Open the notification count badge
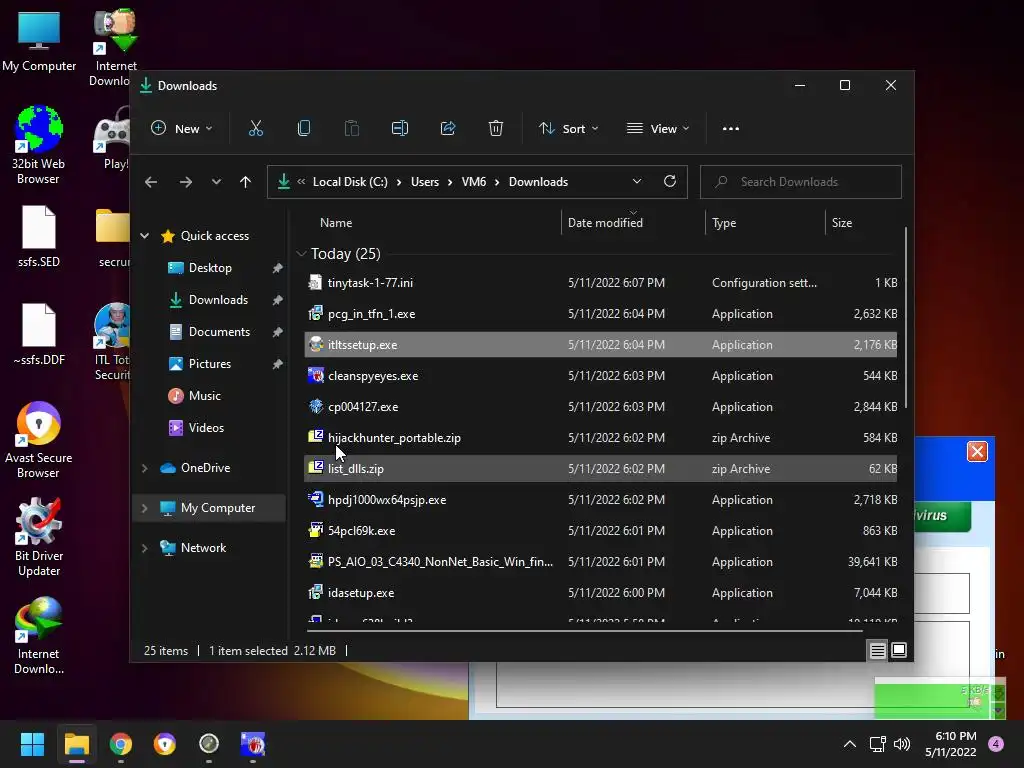1024x768 pixels. tap(996, 744)
